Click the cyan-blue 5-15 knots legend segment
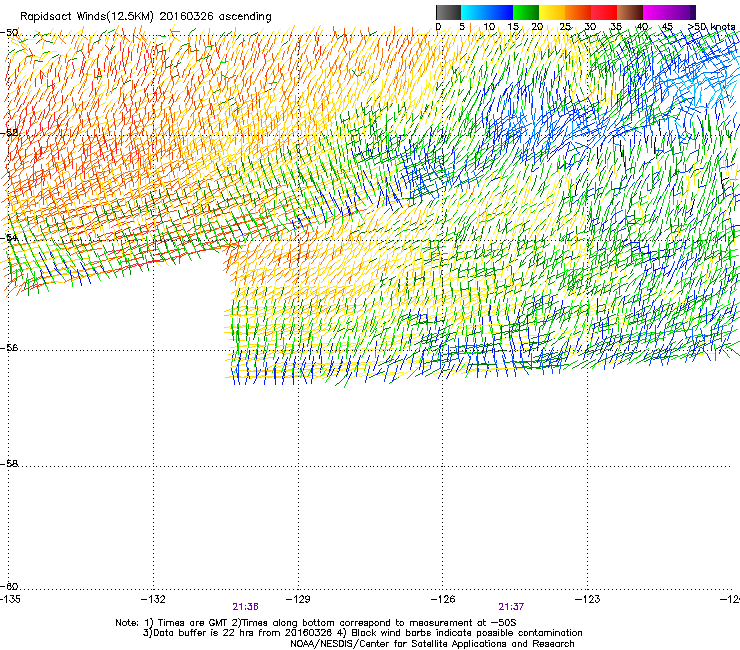This screenshot has height=650, width=740. tap(487, 12)
